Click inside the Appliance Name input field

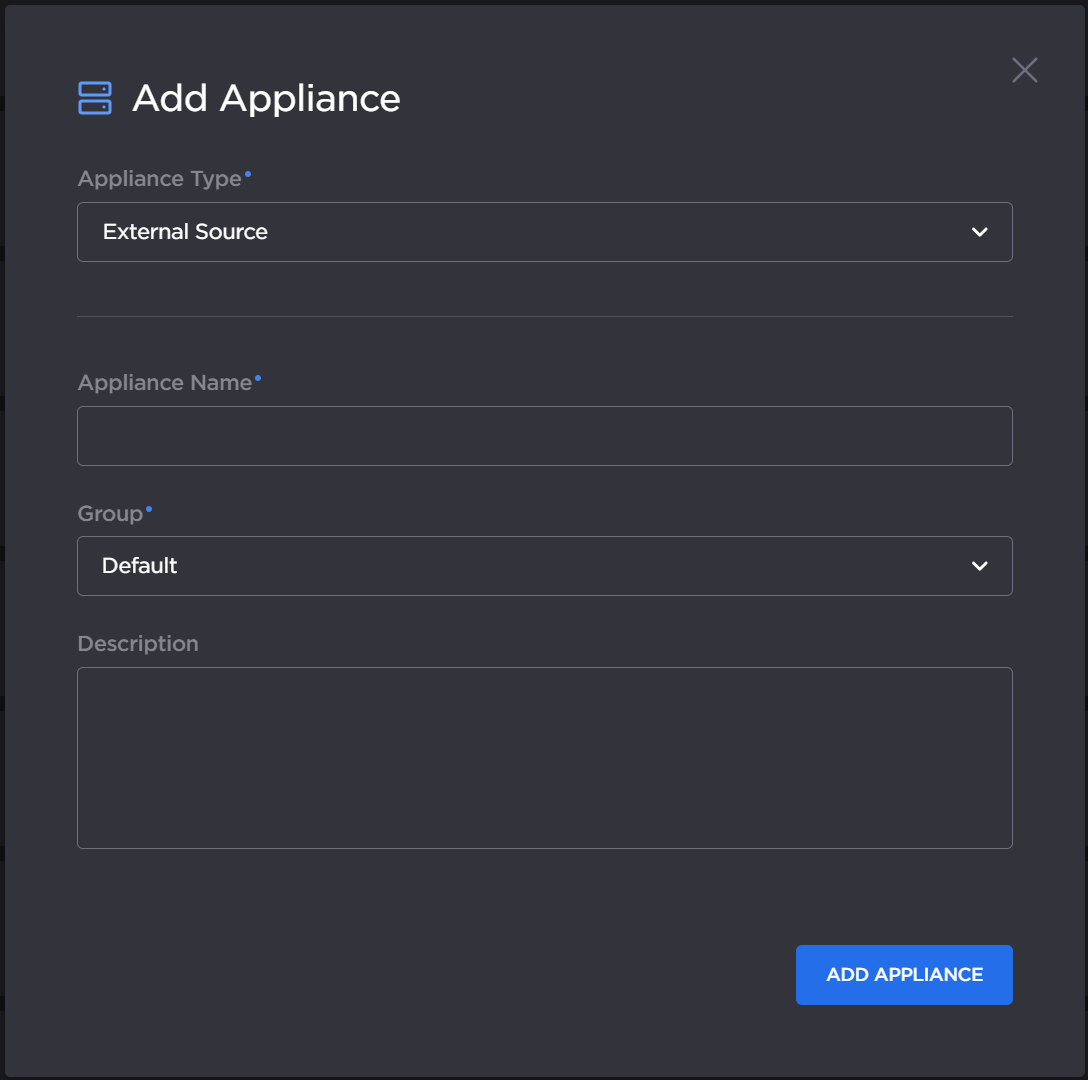pos(545,435)
